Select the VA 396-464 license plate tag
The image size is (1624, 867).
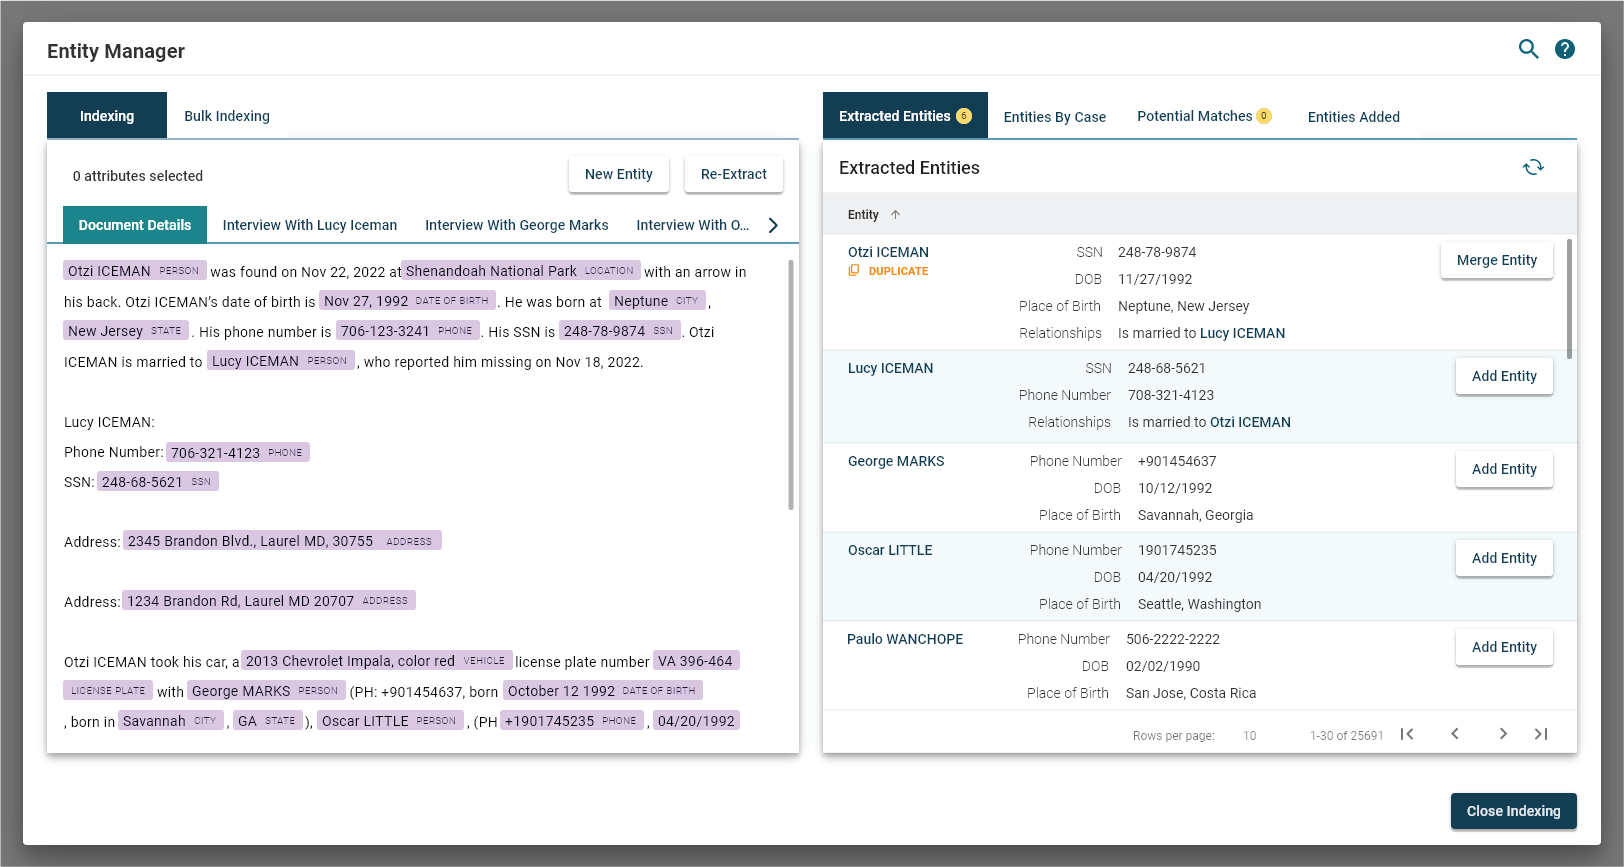(696, 661)
